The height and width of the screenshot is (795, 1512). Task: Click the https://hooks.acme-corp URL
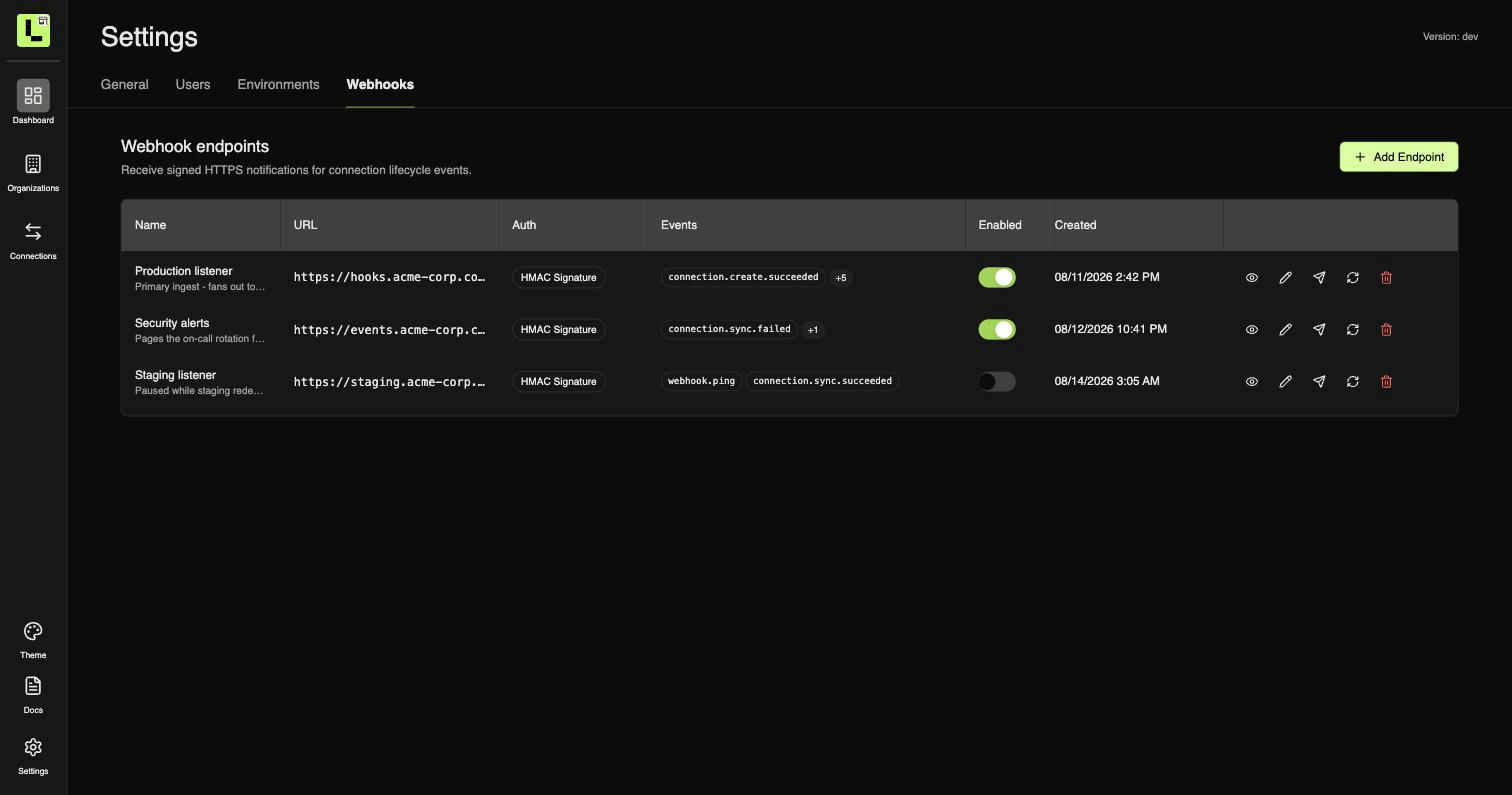390,277
